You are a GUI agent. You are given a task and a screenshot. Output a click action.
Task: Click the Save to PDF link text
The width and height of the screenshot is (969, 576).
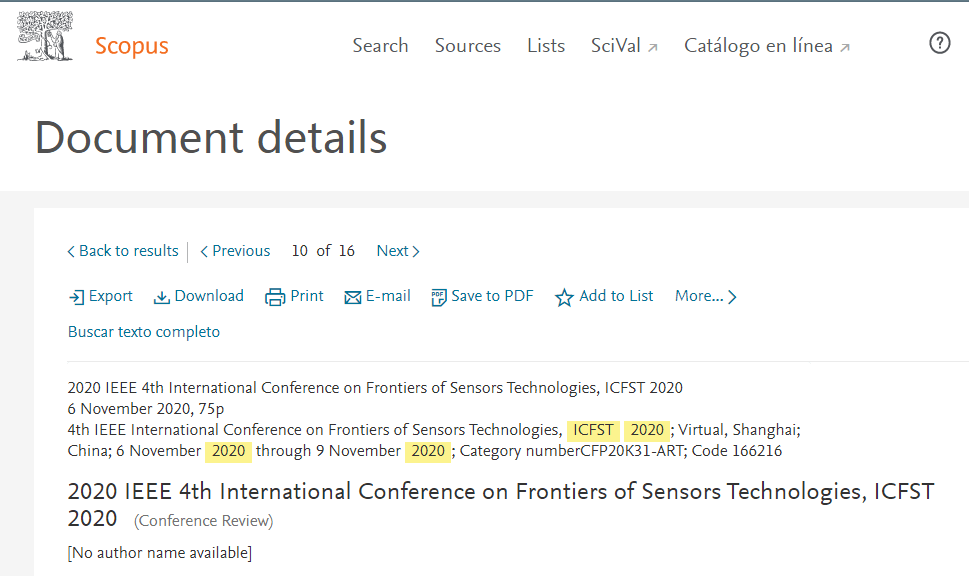[x=493, y=296]
